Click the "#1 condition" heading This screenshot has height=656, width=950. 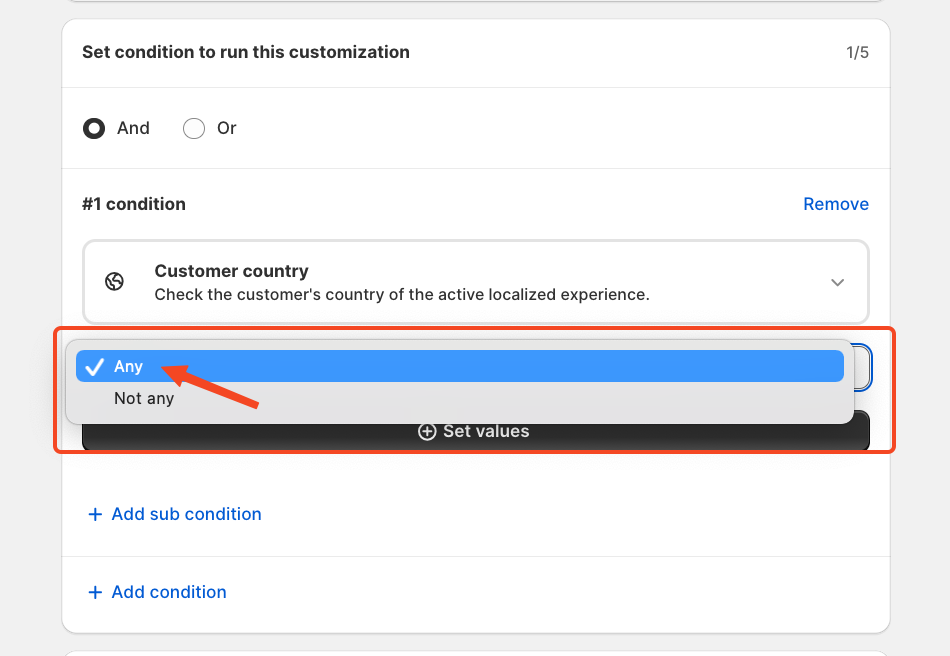click(134, 204)
